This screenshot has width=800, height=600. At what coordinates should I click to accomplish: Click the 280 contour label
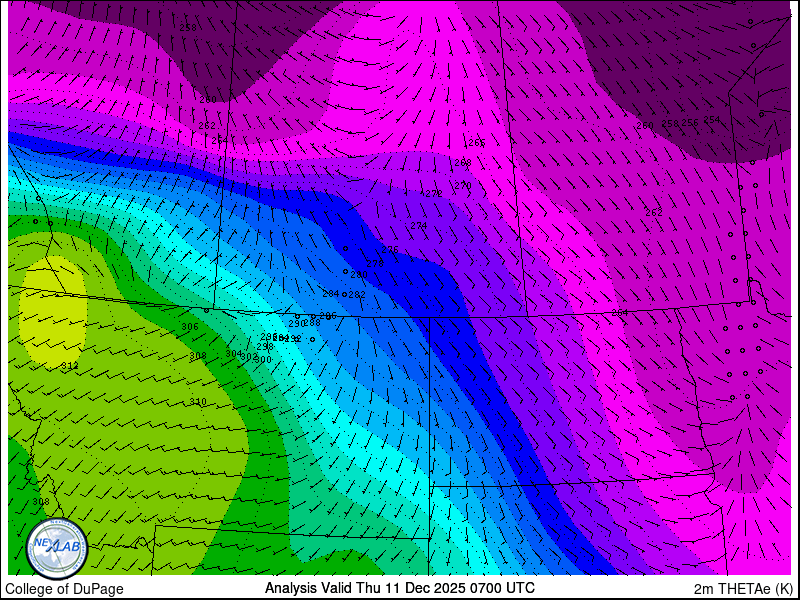tap(359, 275)
